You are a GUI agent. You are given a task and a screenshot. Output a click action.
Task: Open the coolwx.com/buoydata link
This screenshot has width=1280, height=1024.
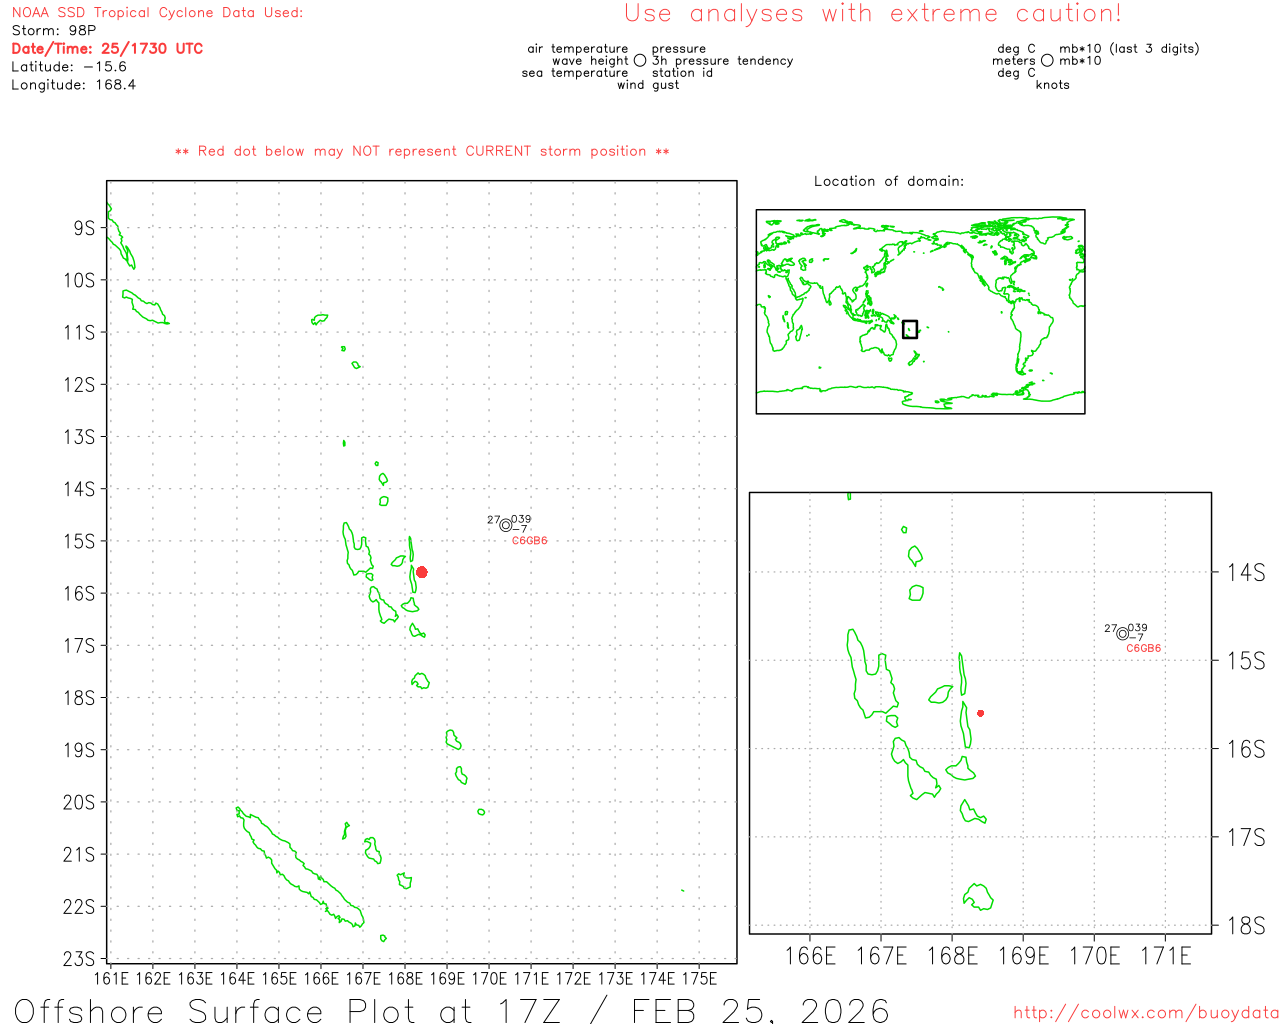pos(1146,1013)
